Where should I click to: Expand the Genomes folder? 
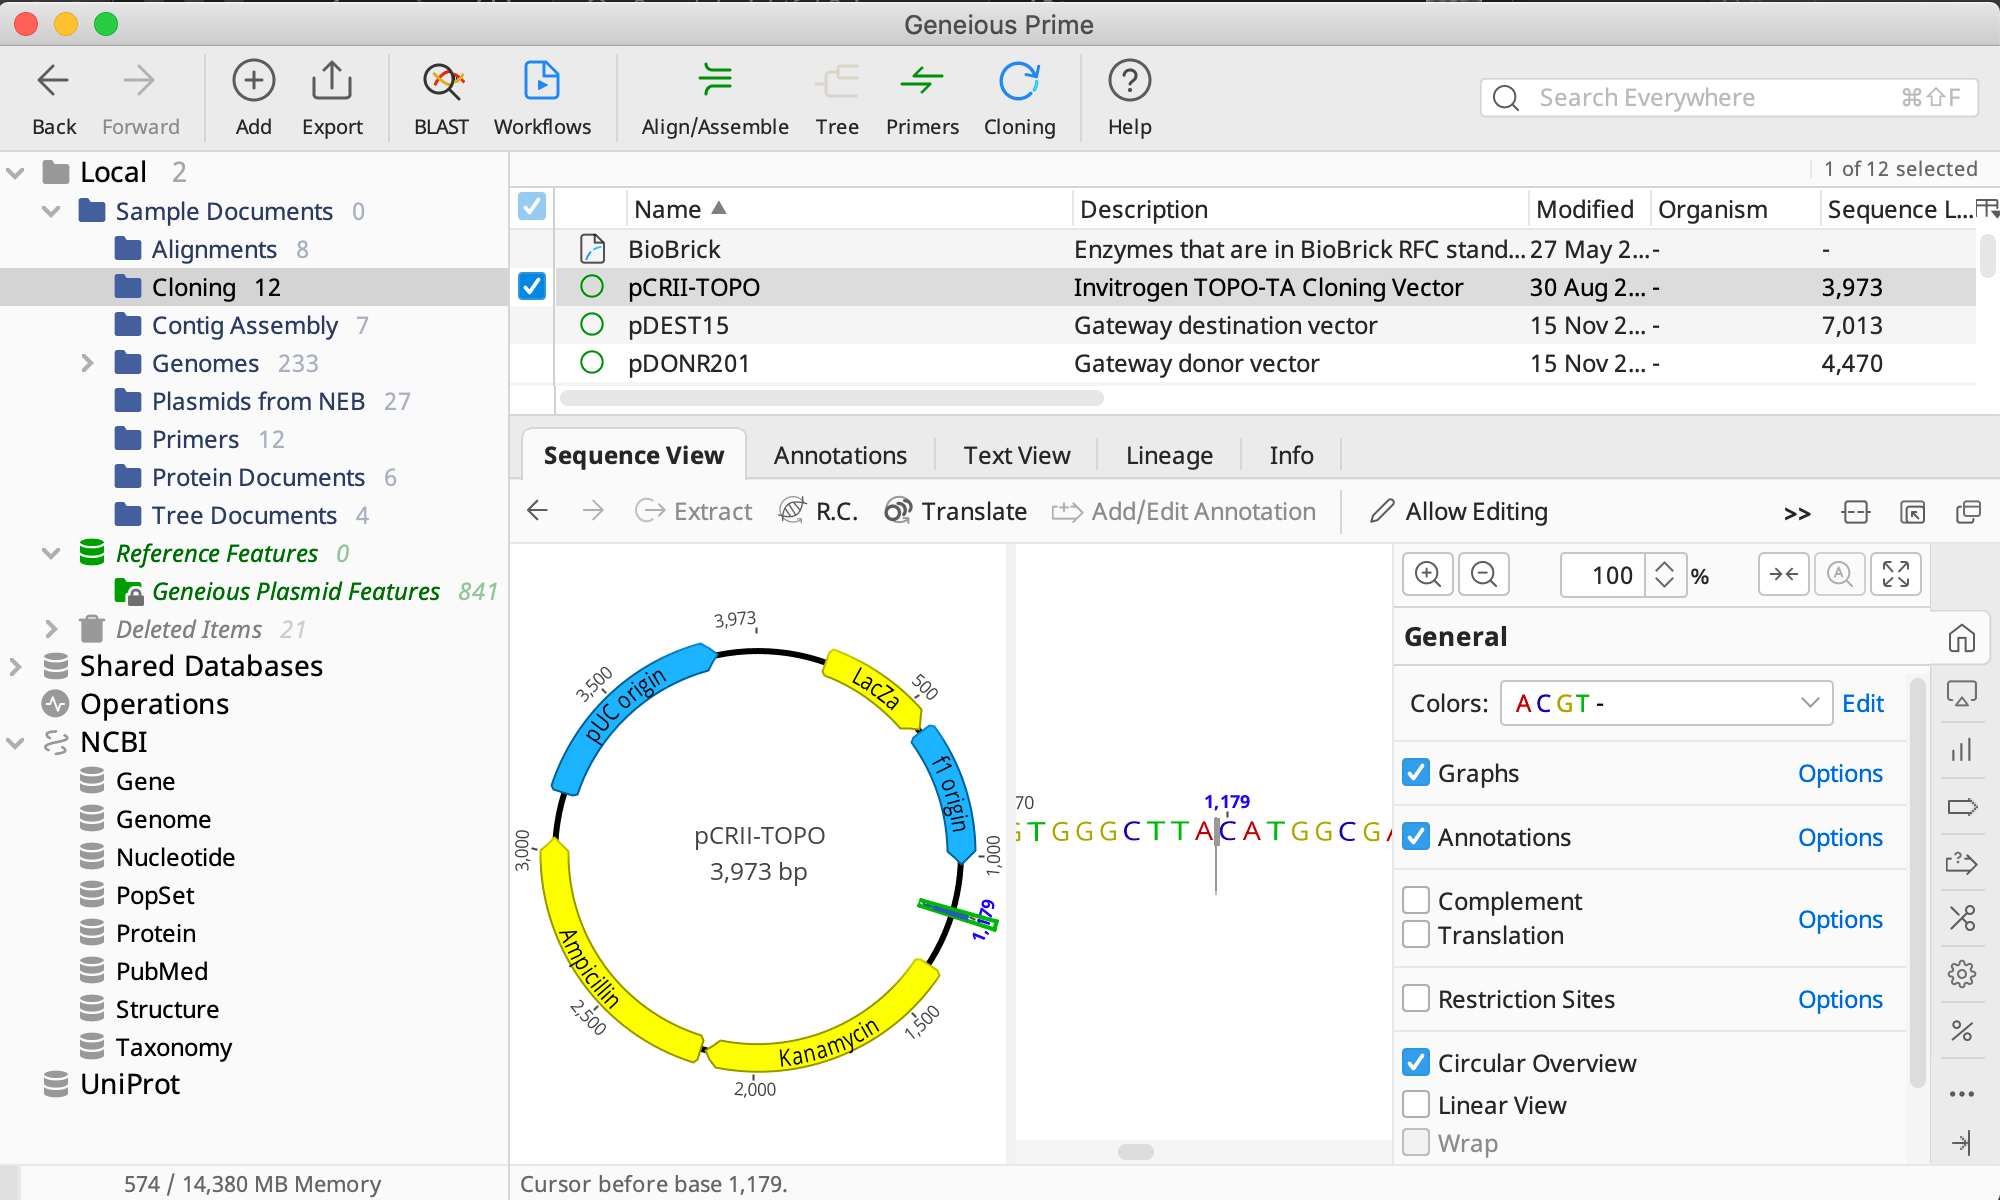(x=88, y=363)
